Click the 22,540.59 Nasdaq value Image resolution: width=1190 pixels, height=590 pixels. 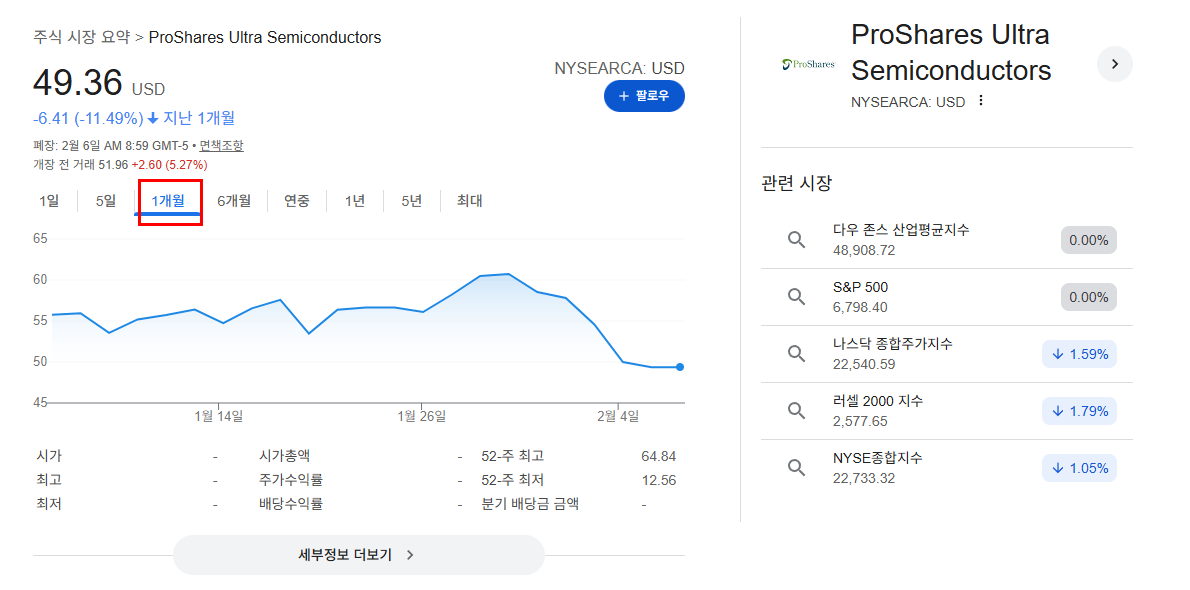click(864, 364)
